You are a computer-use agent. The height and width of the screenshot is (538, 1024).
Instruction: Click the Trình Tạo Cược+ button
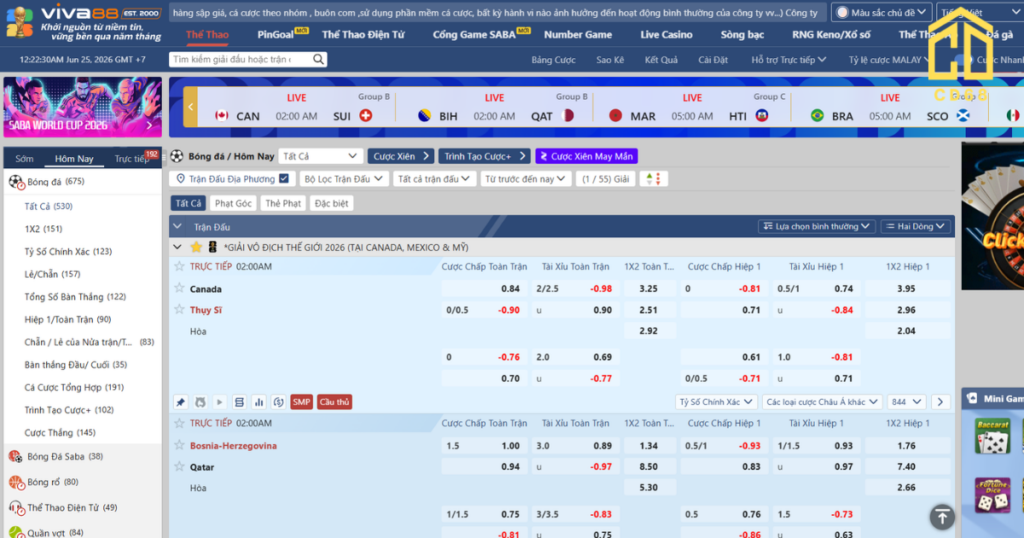click(x=485, y=156)
